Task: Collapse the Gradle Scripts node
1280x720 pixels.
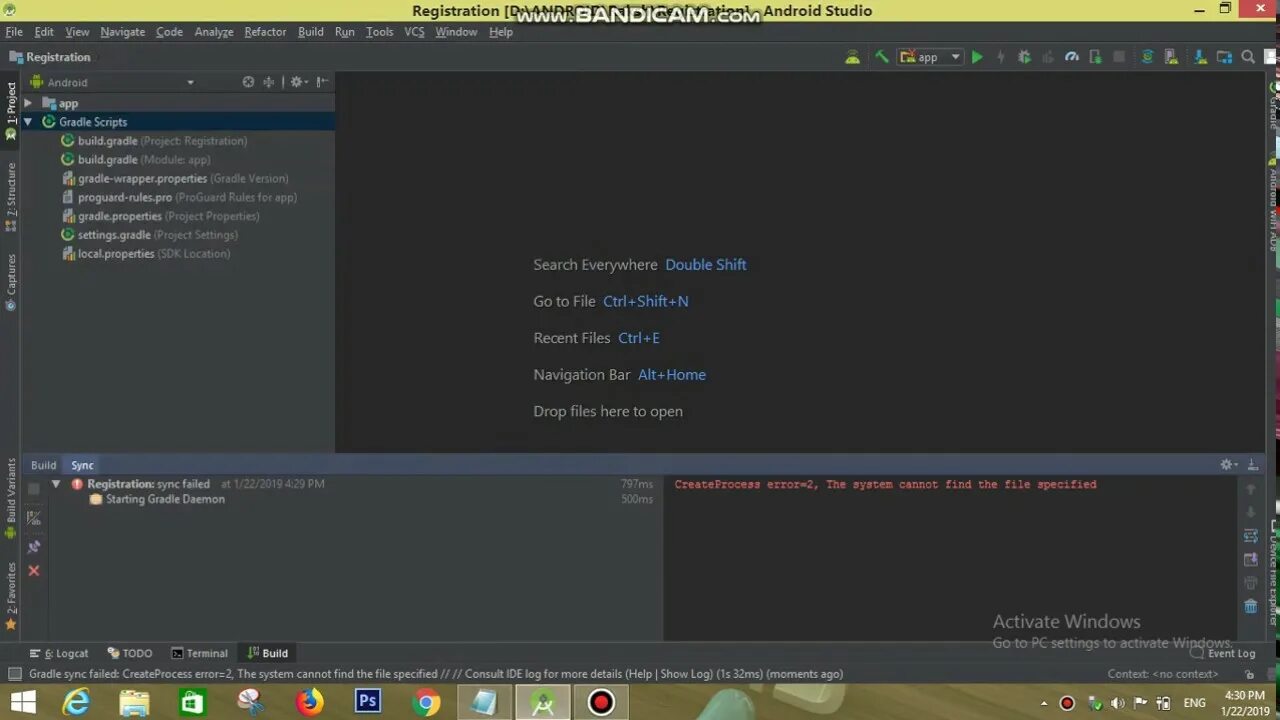Action: click(28, 122)
